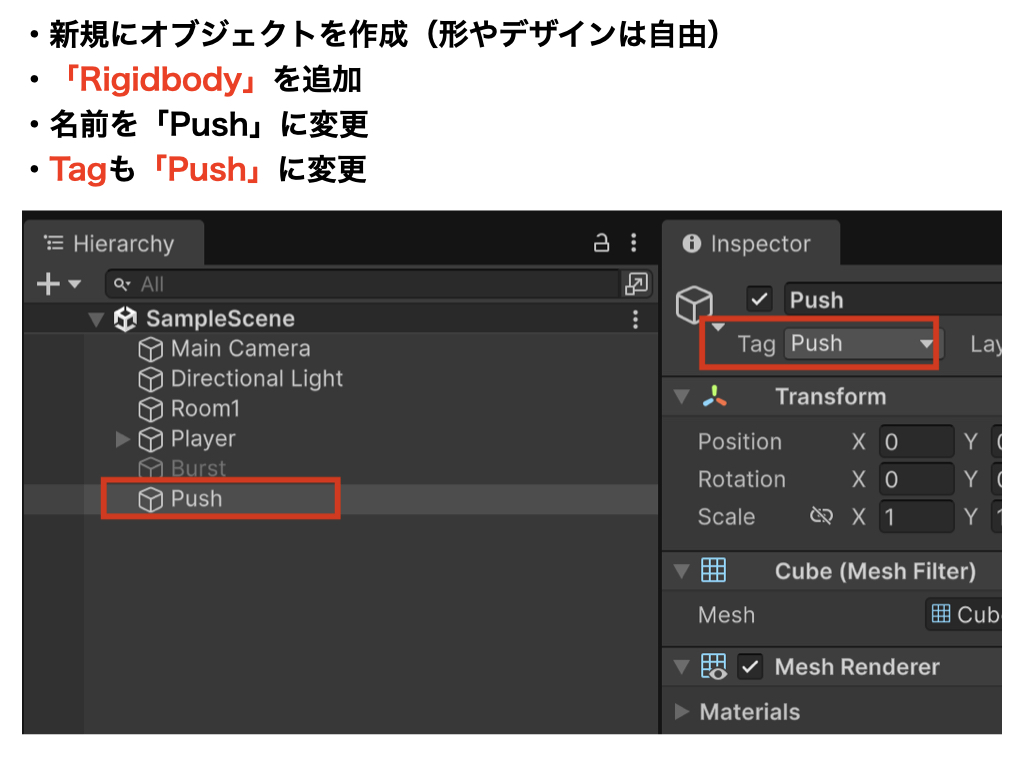Screen dimensions: 1024x768
Task: Click the Mesh Filter component grid icon
Action: click(x=713, y=571)
